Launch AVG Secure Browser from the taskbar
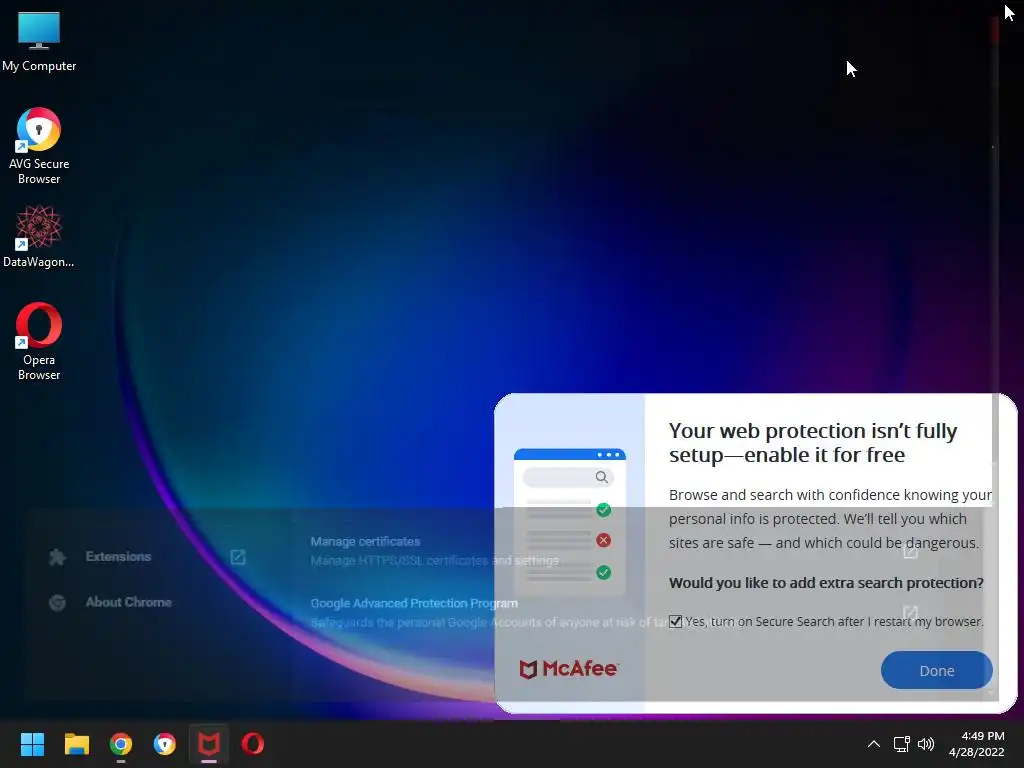 [x=165, y=744]
